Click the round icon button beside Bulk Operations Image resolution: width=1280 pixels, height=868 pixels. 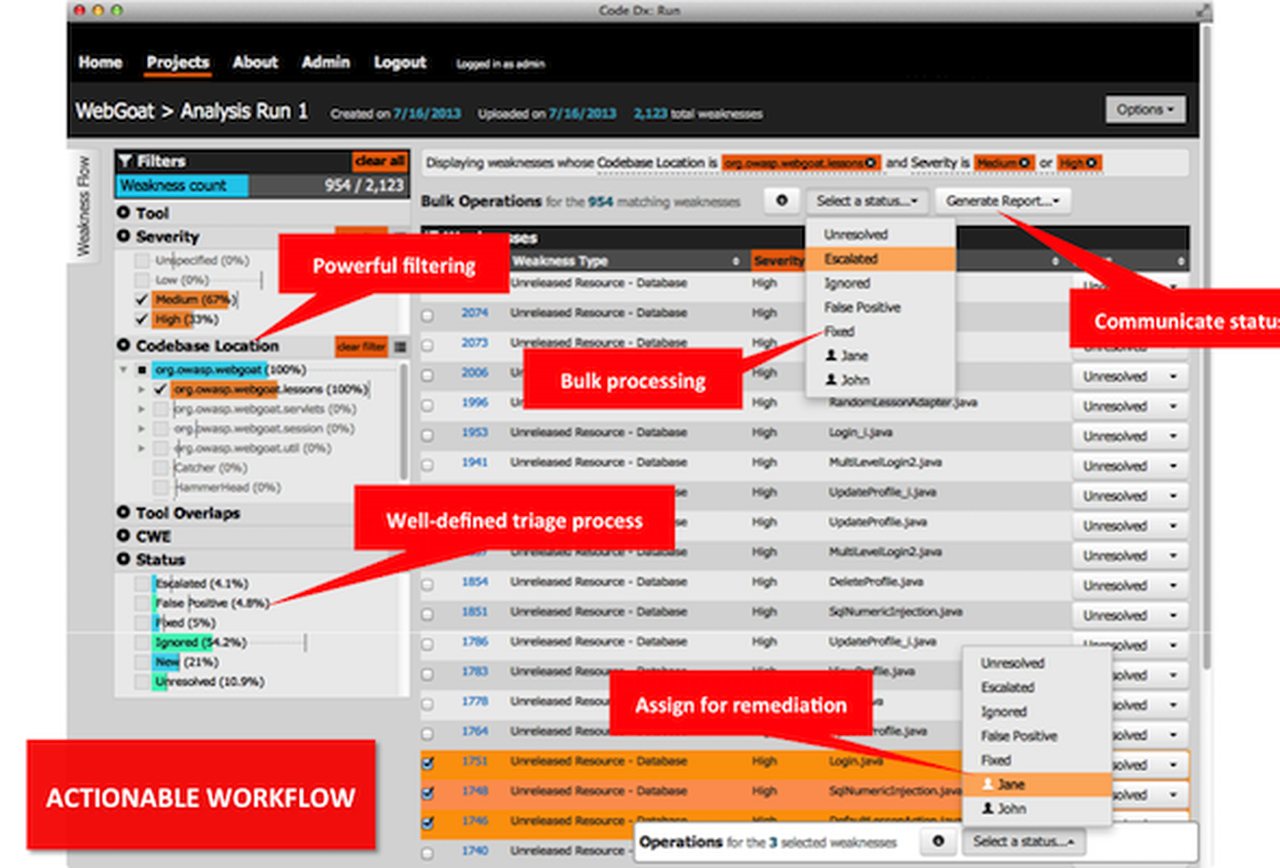[x=781, y=201]
